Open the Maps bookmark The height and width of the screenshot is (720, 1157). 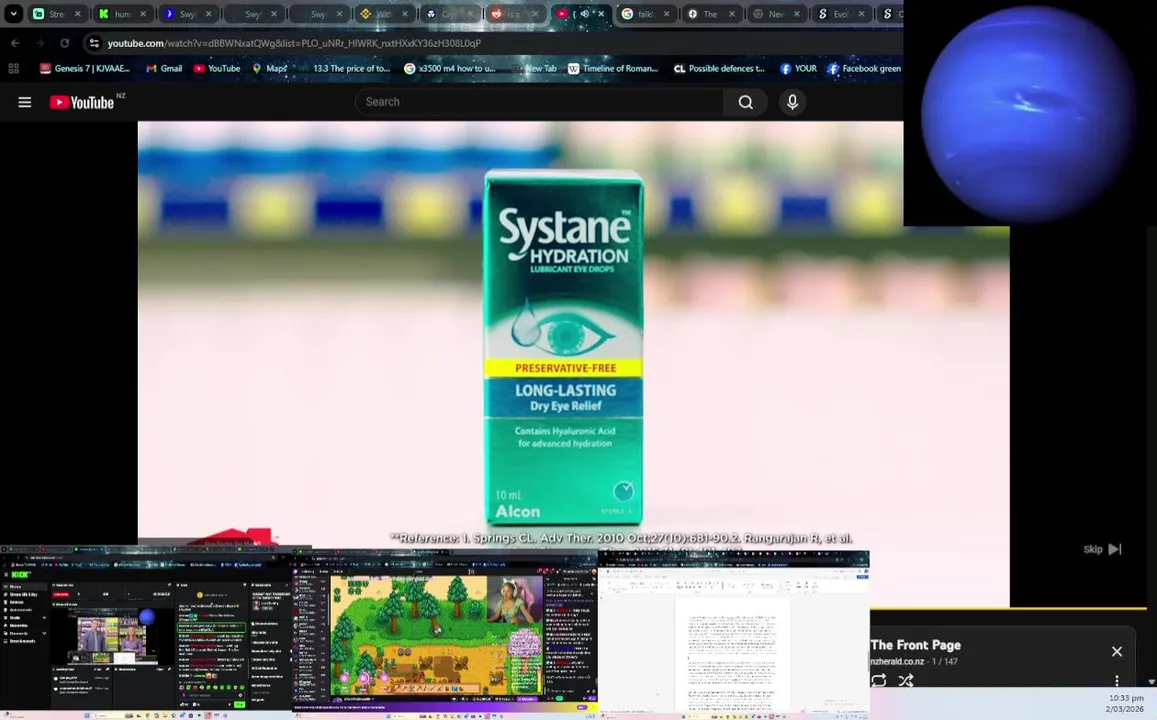(269, 69)
